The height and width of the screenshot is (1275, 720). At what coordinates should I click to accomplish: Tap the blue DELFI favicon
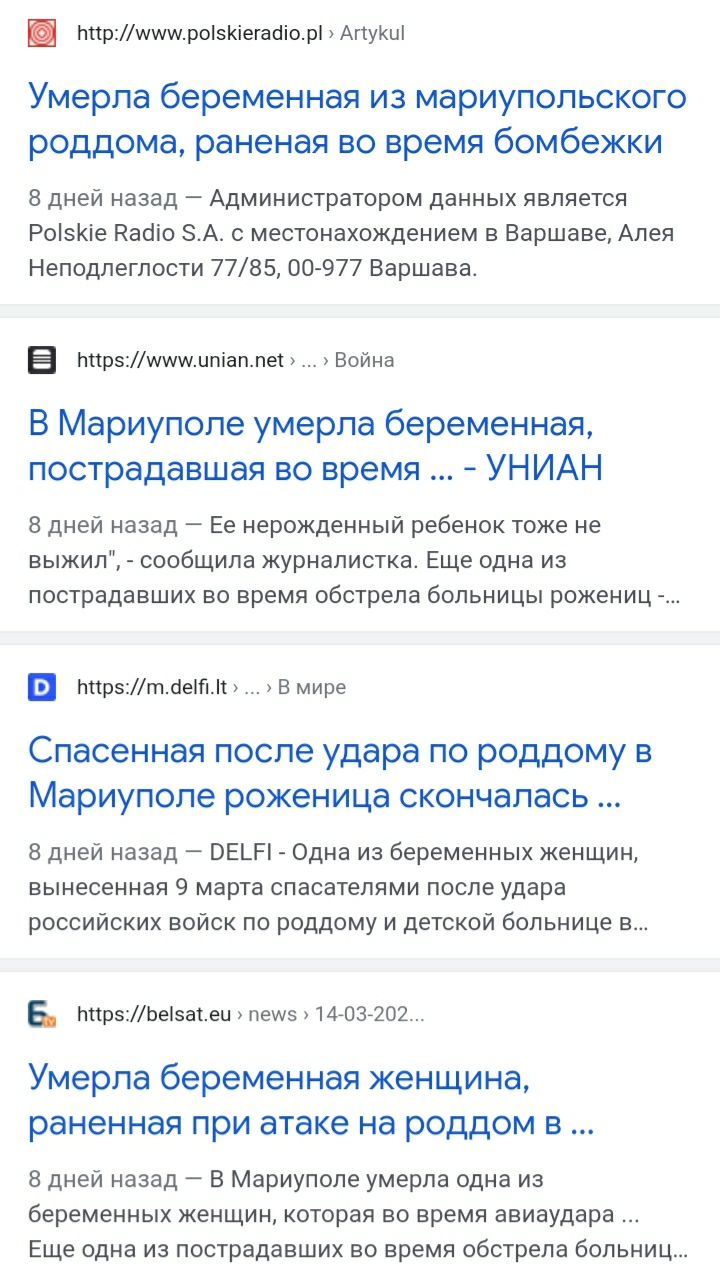tap(42, 687)
